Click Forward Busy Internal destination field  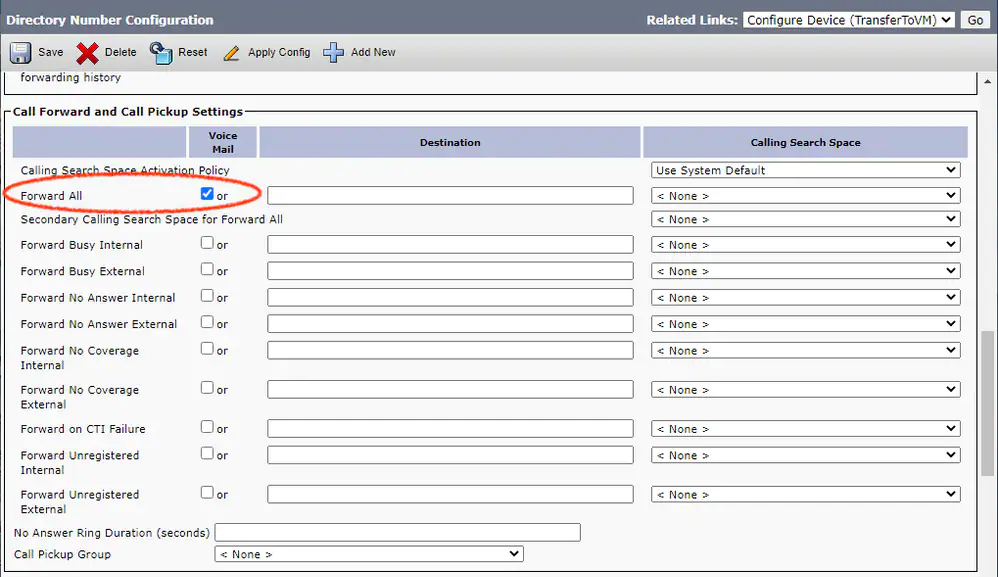coord(450,244)
